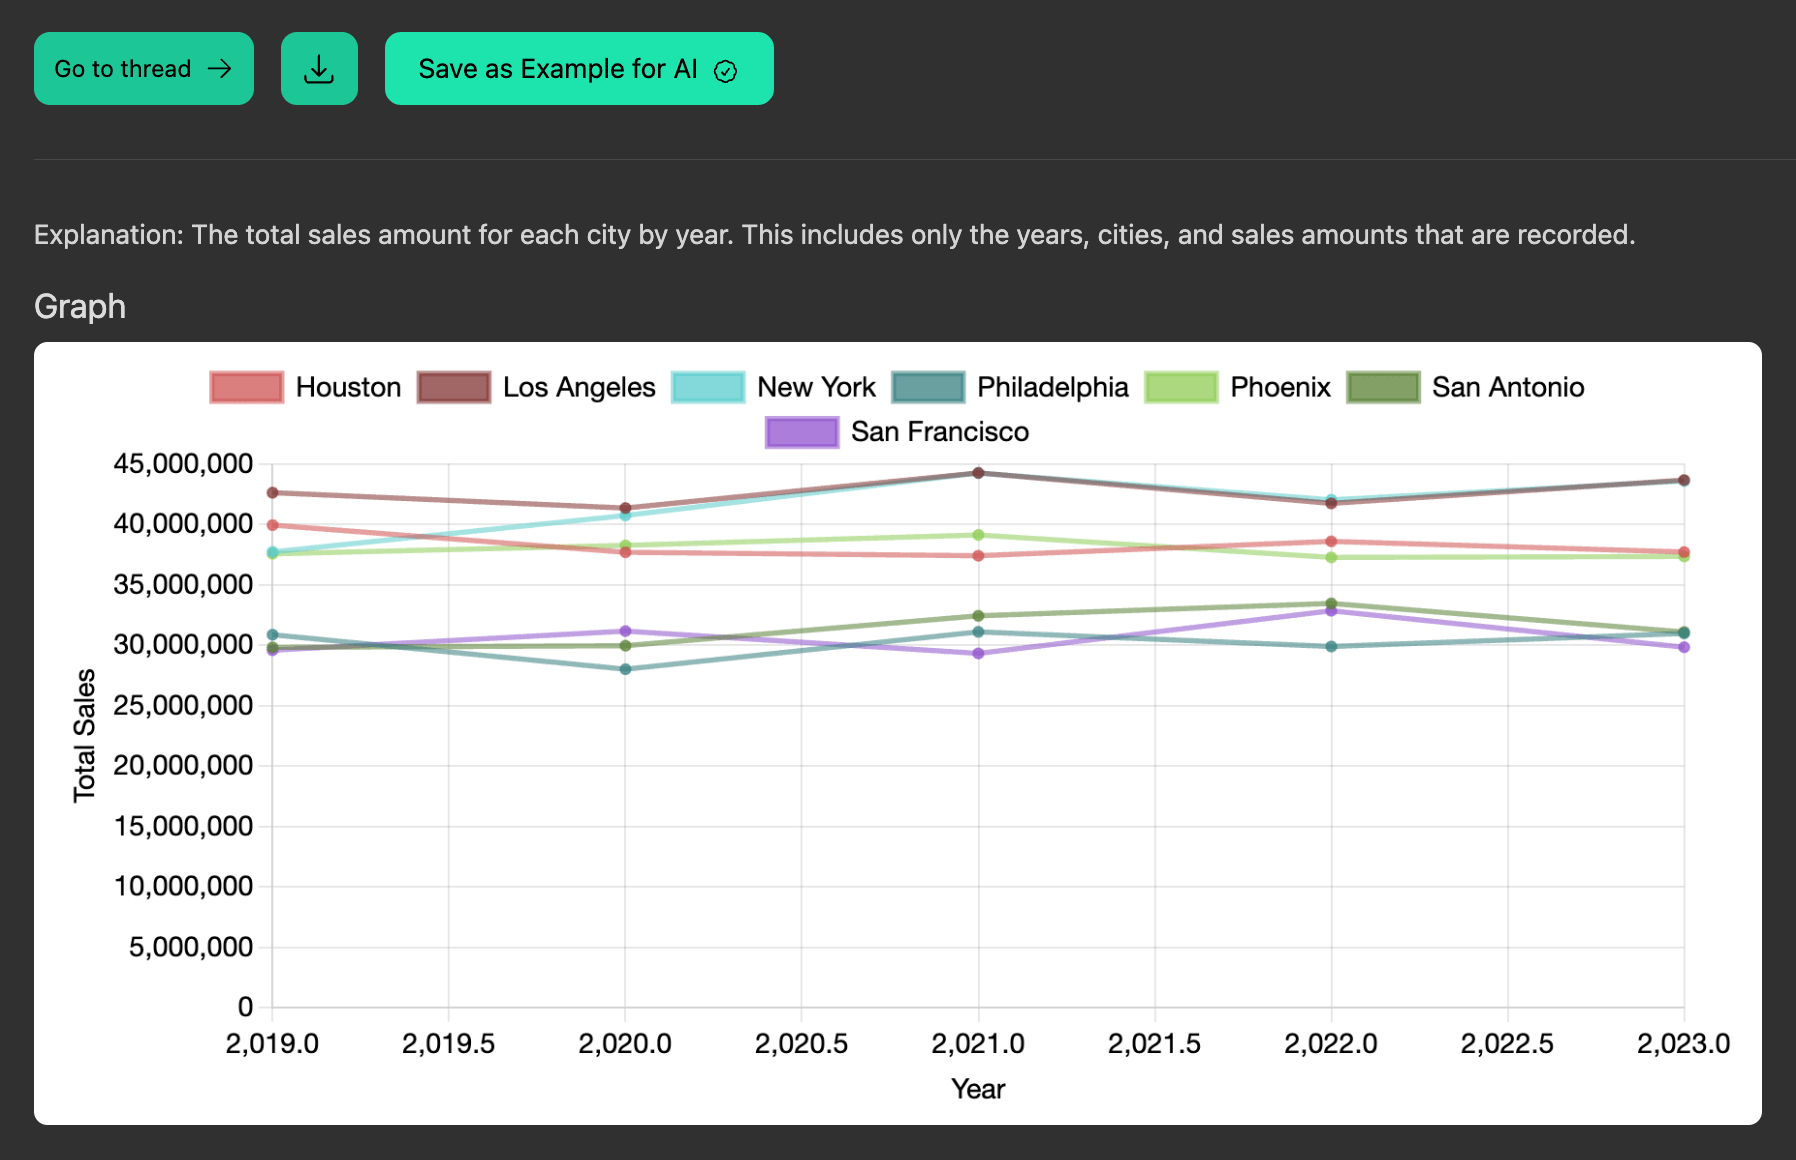Click the 5,000,000 y-axis label
This screenshot has height=1160, width=1796.
coord(191,947)
